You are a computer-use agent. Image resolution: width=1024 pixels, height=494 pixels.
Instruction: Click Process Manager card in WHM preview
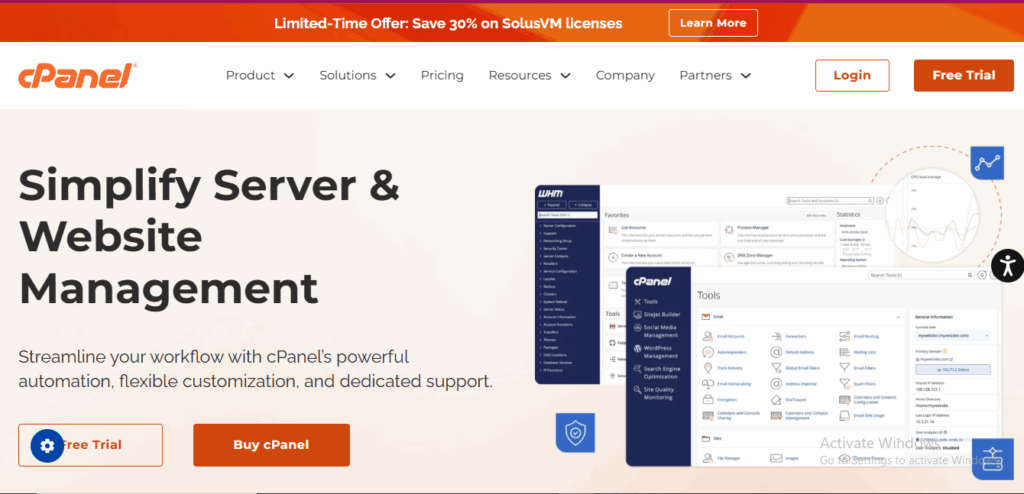click(775, 232)
